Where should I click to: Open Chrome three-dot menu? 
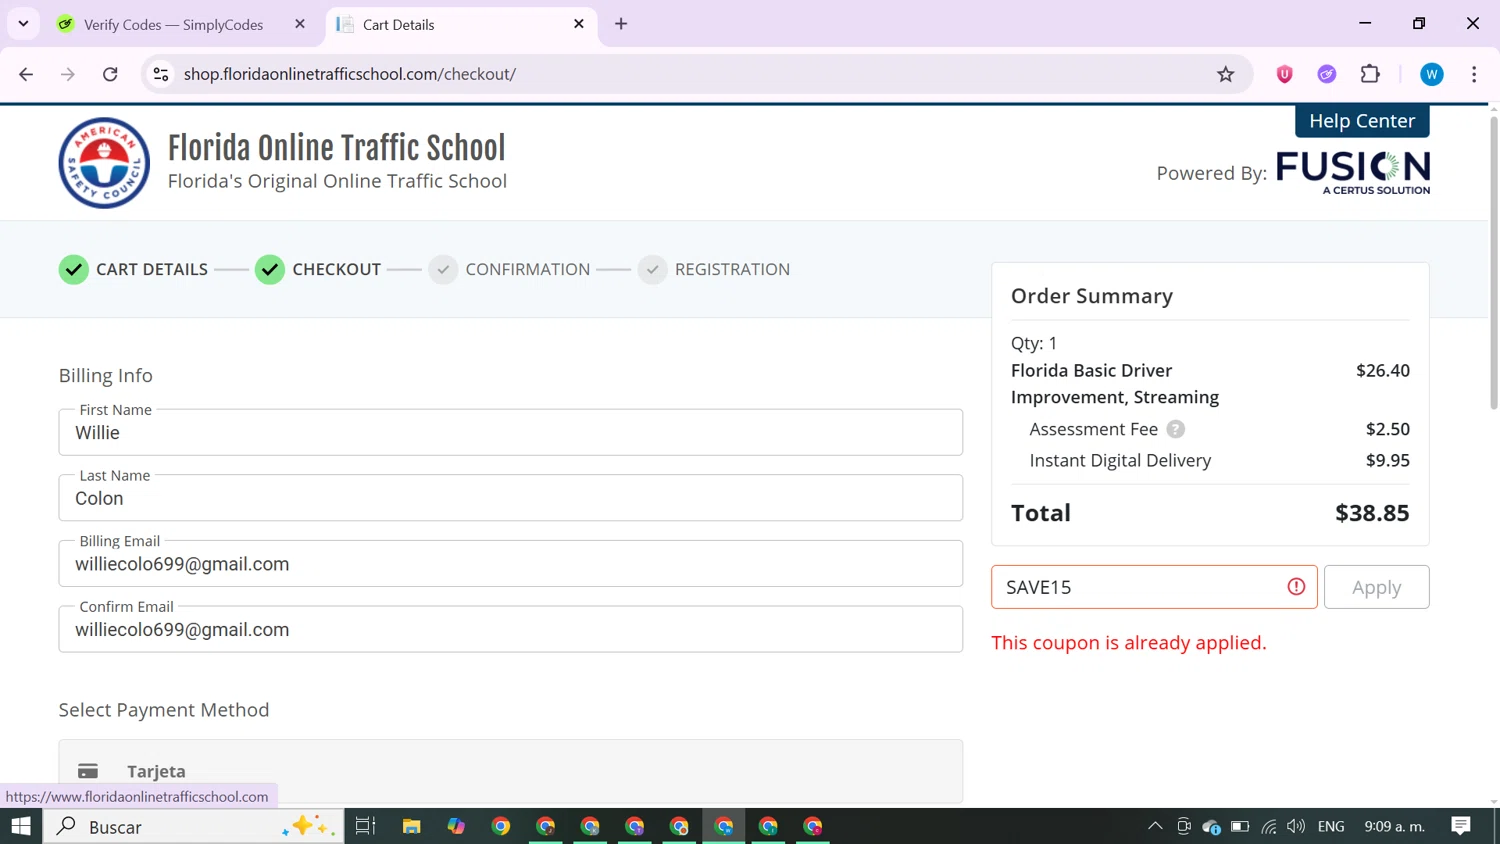click(1474, 74)
